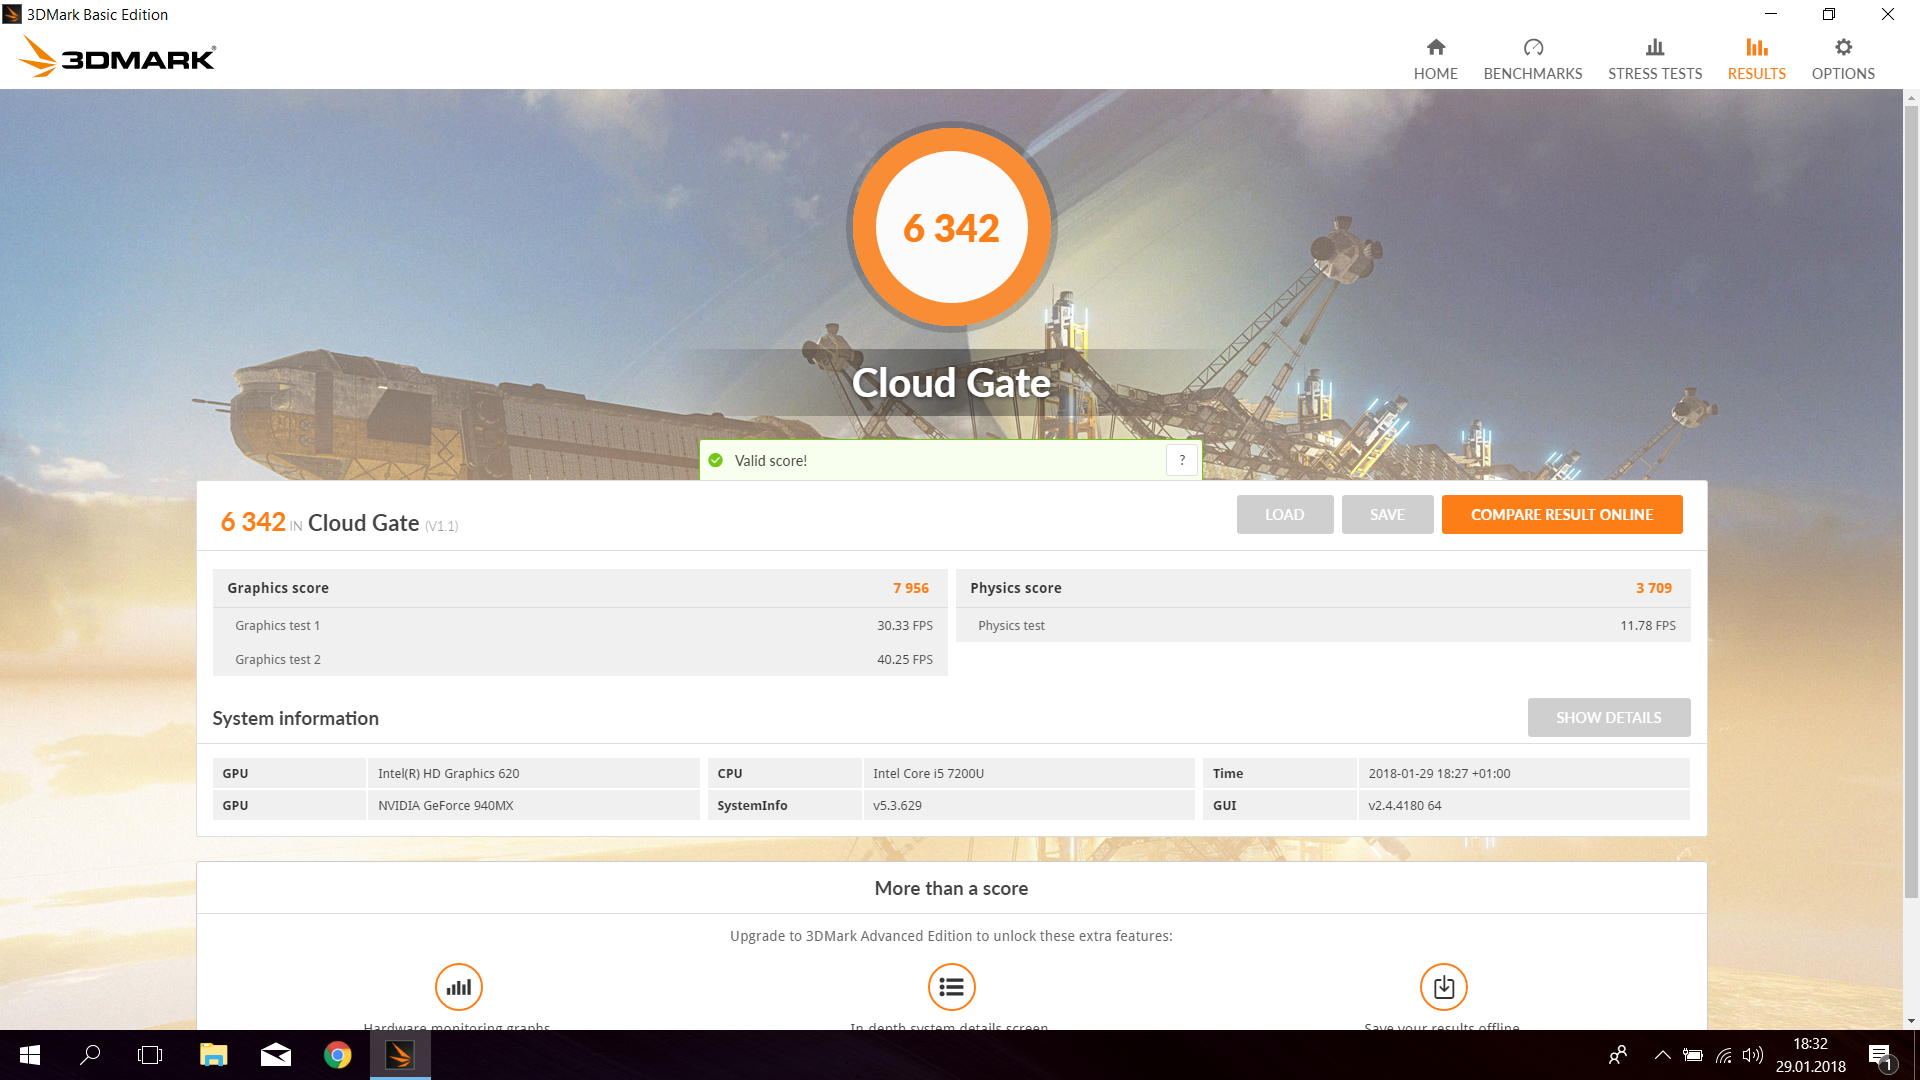Screen dimensions: 1920x1080
Task: Click the scrollbar down arrow
Action: click(1911, 1021)
